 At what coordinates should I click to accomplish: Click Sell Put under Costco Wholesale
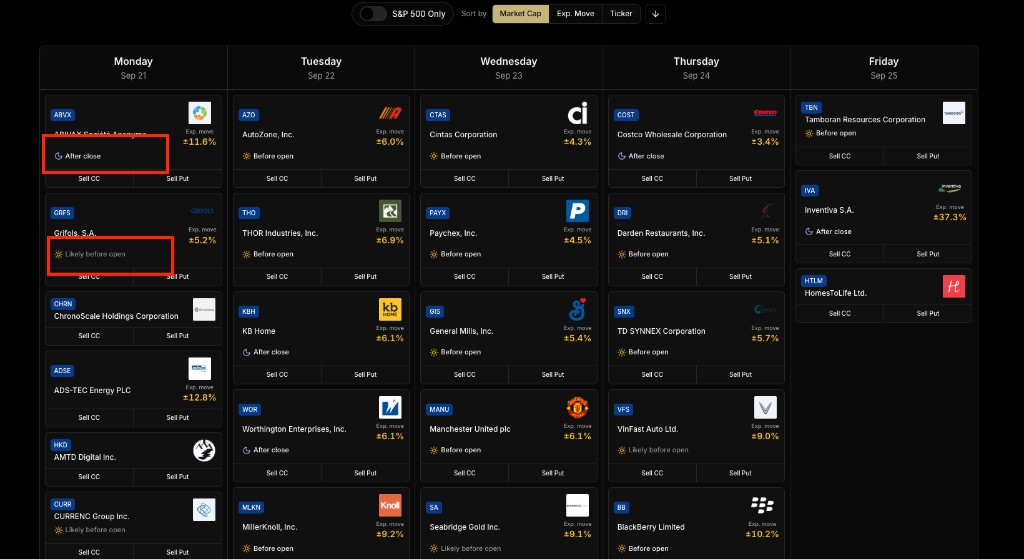pyautogui.click(x=741, y=178)
